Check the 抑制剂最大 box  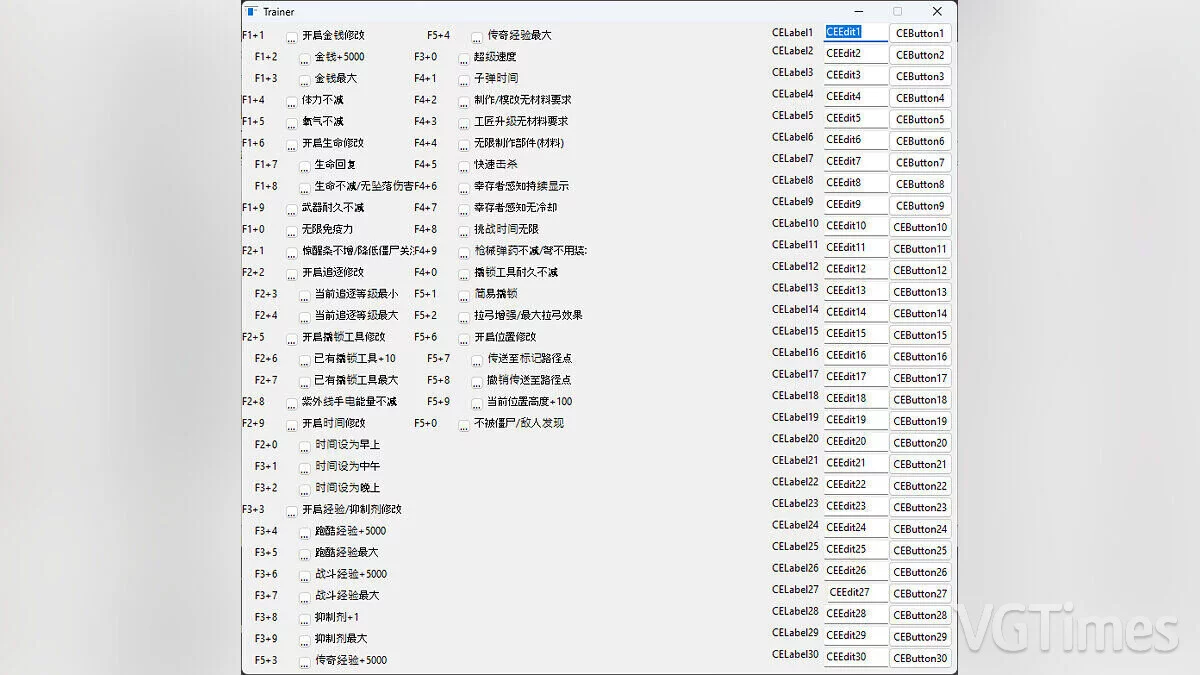coord(305,641)
